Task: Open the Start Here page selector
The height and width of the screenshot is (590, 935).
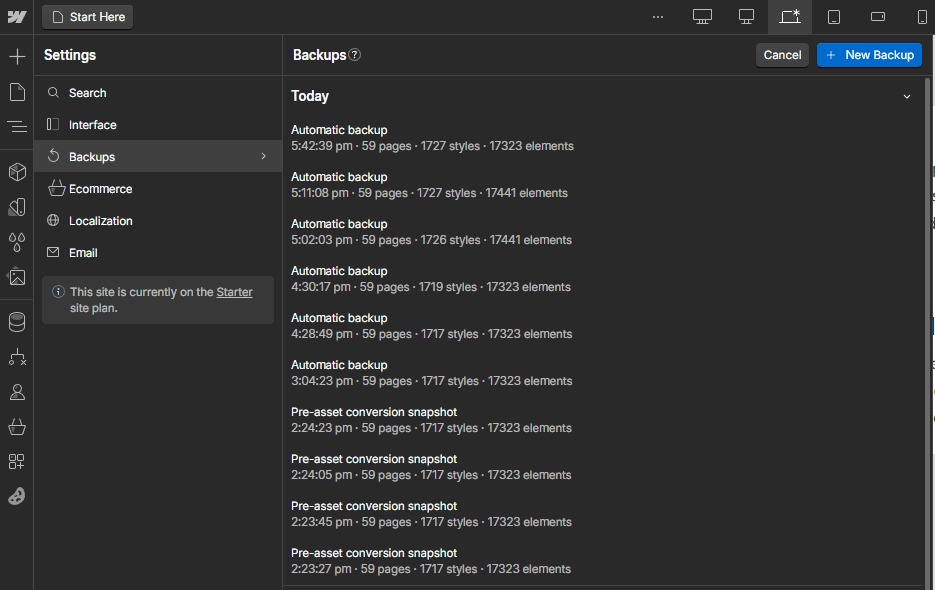Action: [88, 17]
